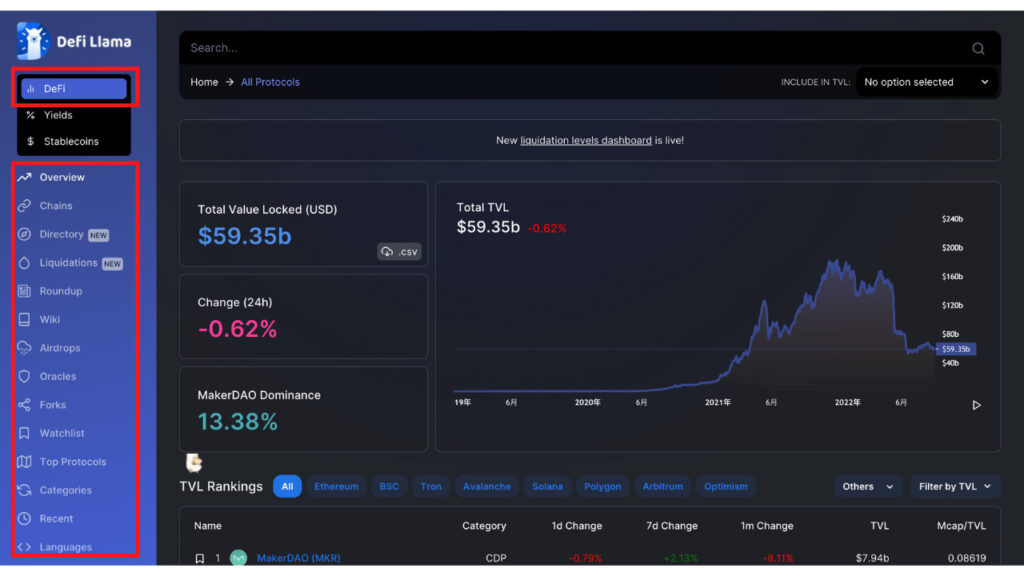
Task: Filter rankings by Polygon
Action: tap(602, 487)
